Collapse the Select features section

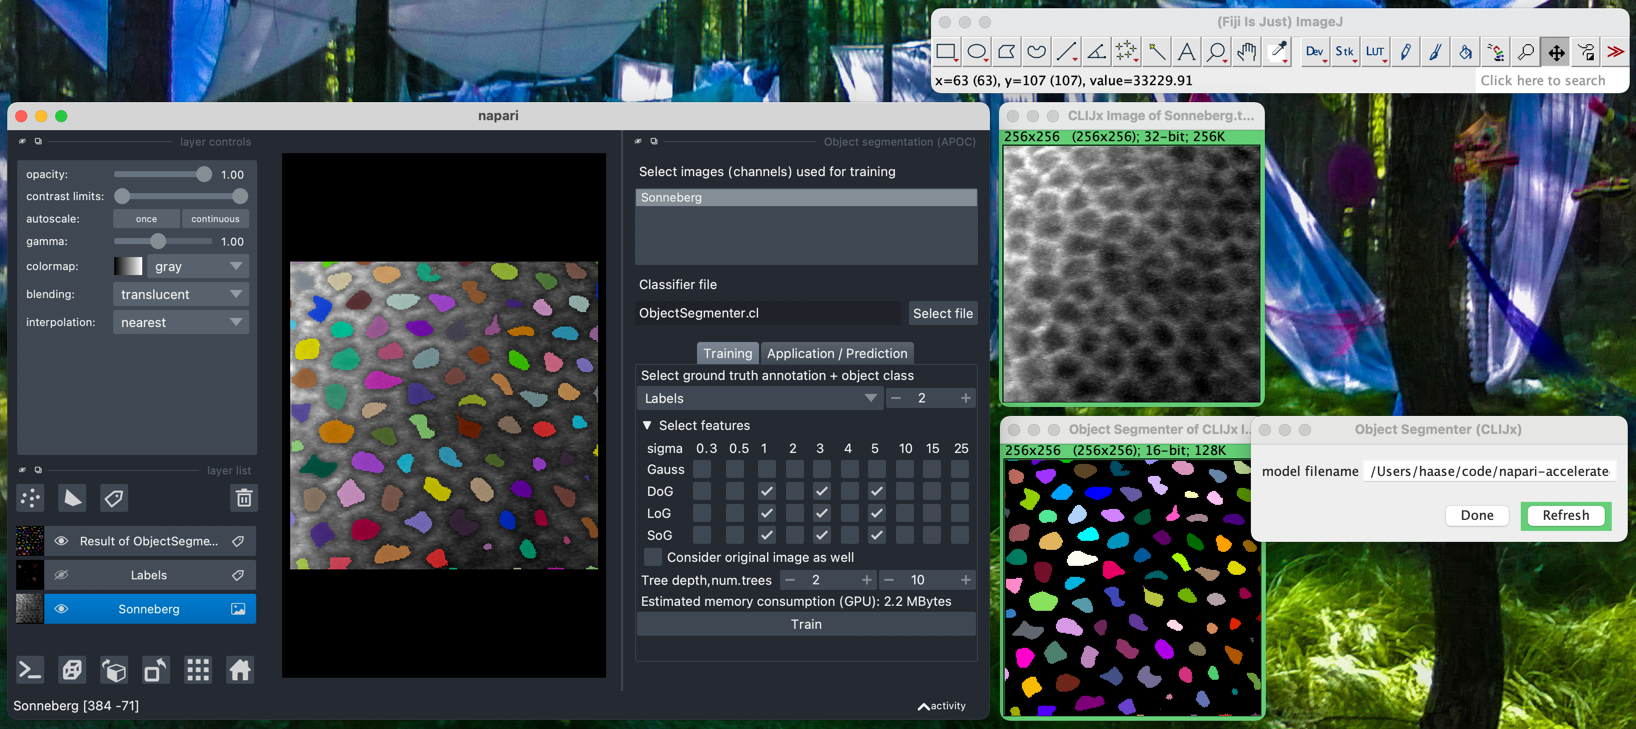click(x=647, y=425)
